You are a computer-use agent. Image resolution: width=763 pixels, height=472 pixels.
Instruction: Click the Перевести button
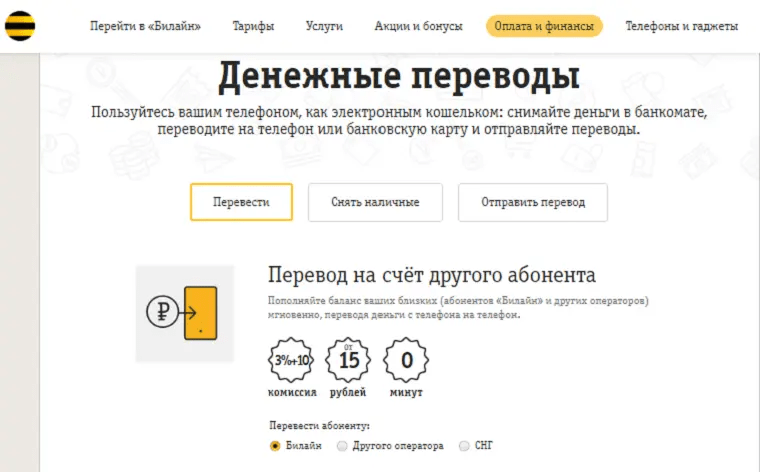[241, 202]
